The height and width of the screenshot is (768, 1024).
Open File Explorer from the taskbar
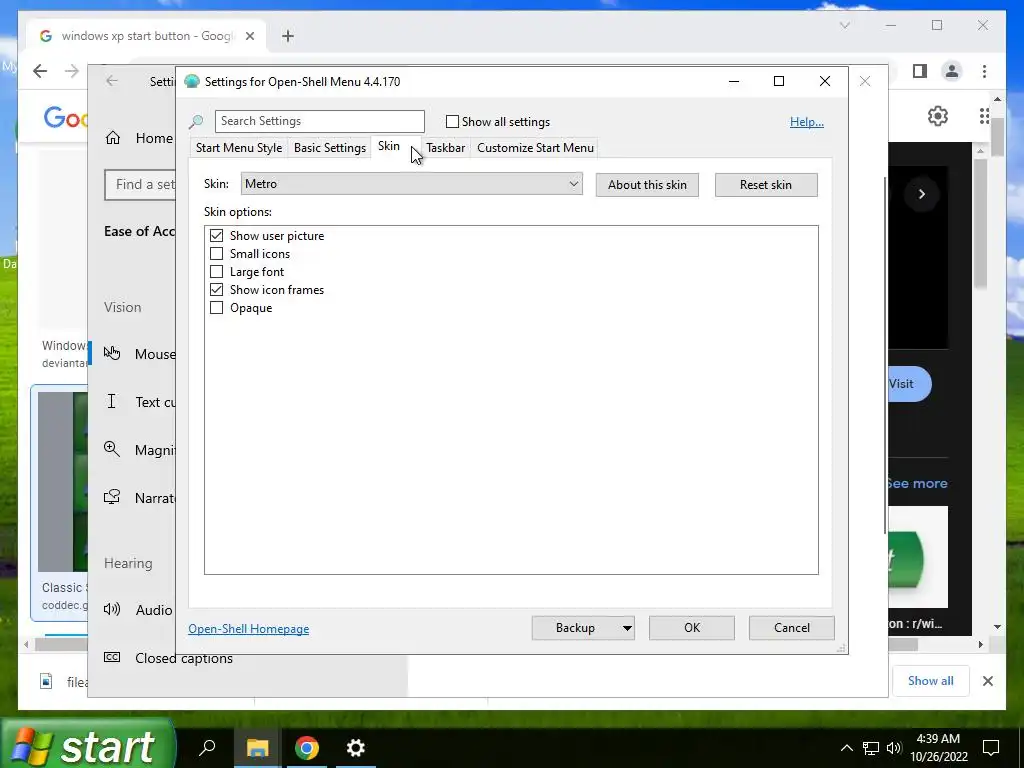[x=257, y=748]
